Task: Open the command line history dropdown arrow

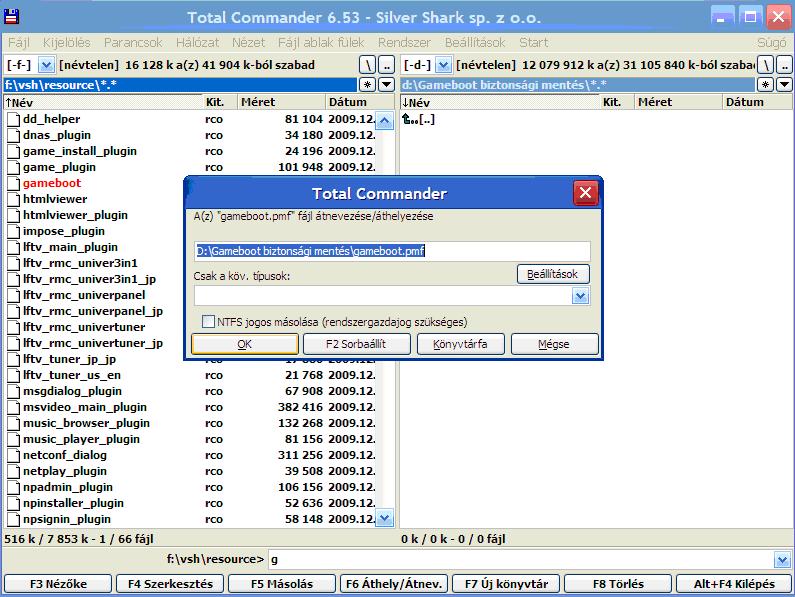Action: pyautogui.click(x=782, y=559)
